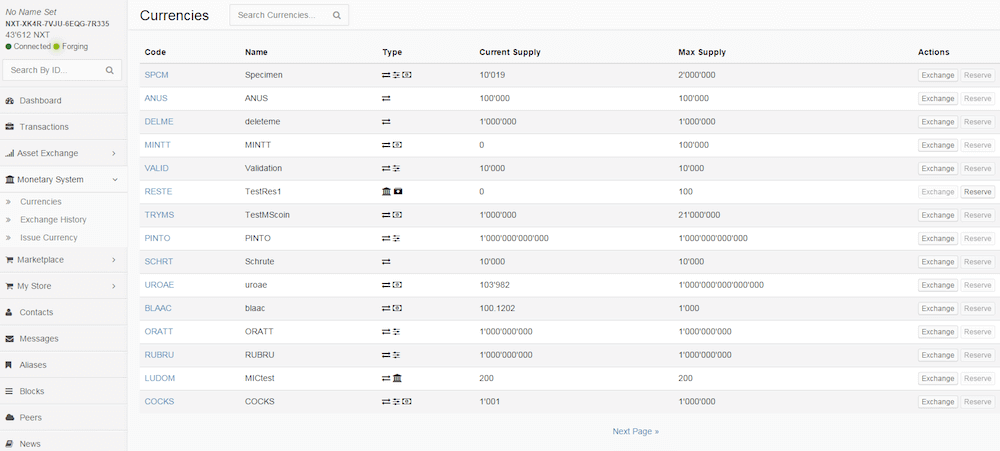Open Issue Currency submenu item
This screenshot has width=1000, height=451.
[x=48, y=237]
